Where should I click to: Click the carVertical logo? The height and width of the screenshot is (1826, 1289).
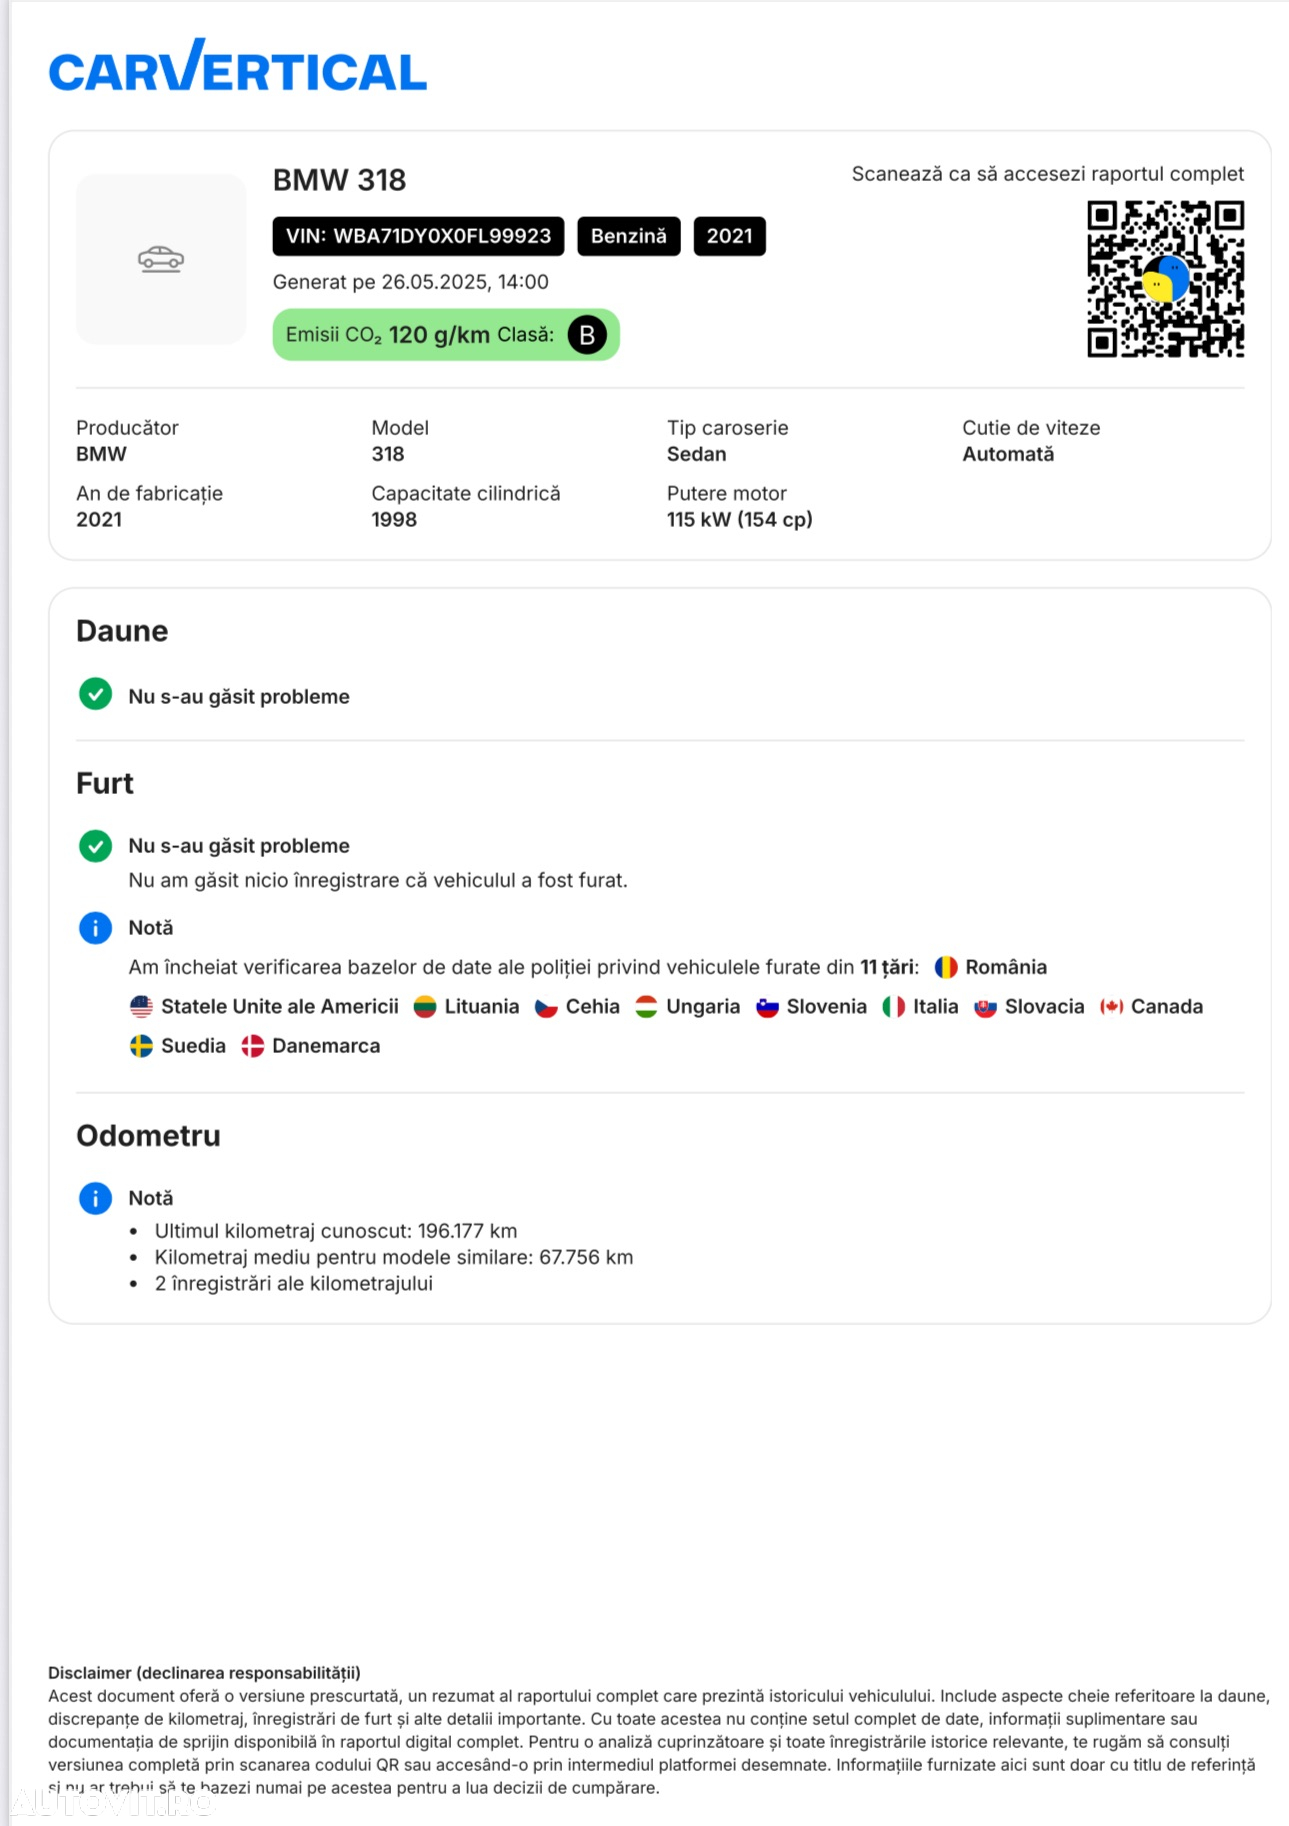coord(238,66)
